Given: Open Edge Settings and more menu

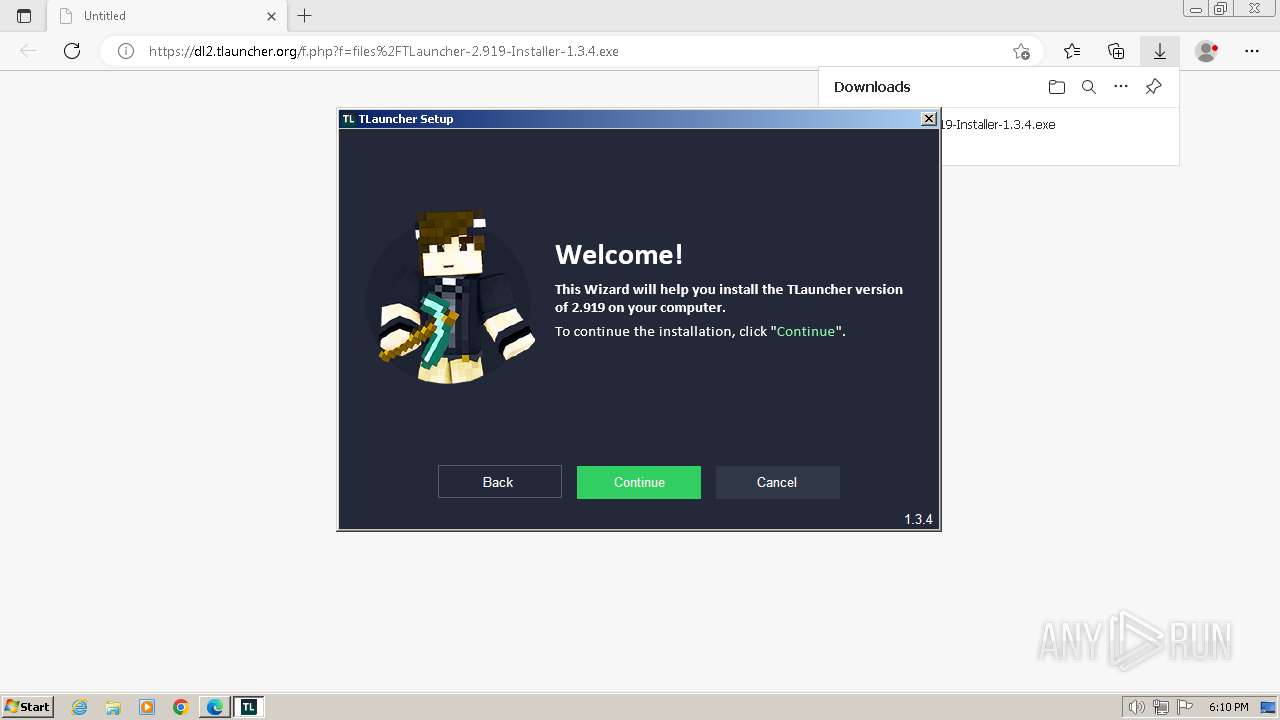Looking at the screenshot, I should (1252, 51).
